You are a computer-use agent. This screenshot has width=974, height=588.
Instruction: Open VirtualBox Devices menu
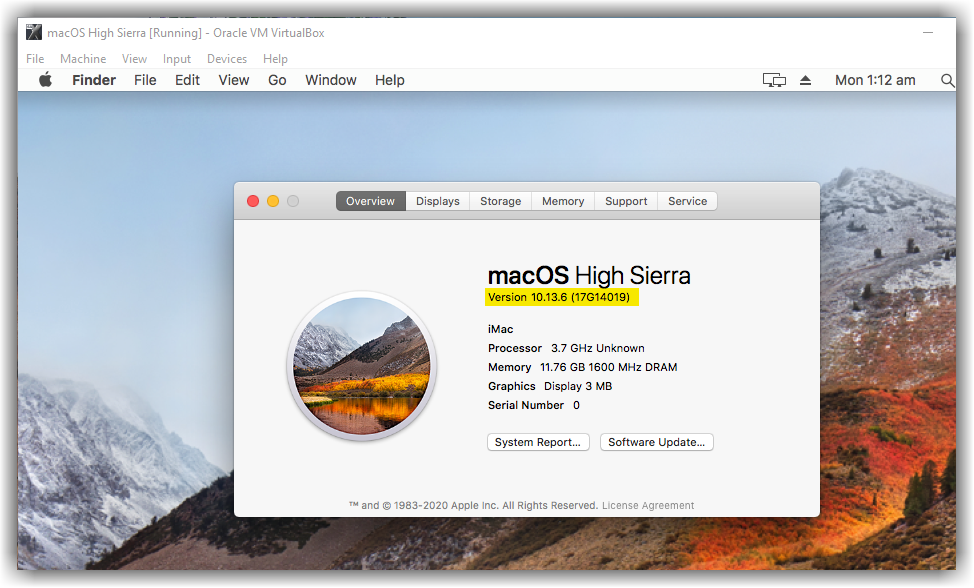pyautogui.click(x=227, y=58)
